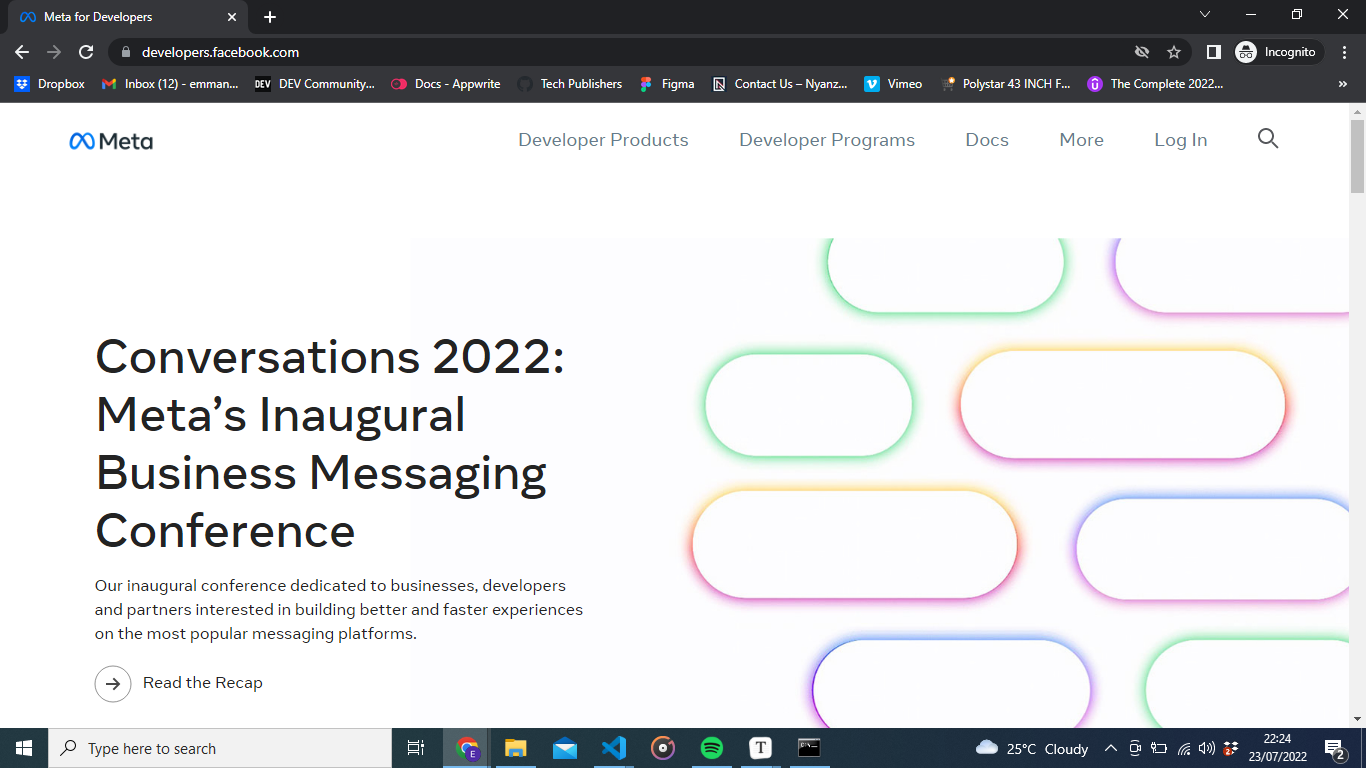The width and height of the screenshot is (1366, 768).
Task: Open Spotify from the taskbar
Action: 711,748
